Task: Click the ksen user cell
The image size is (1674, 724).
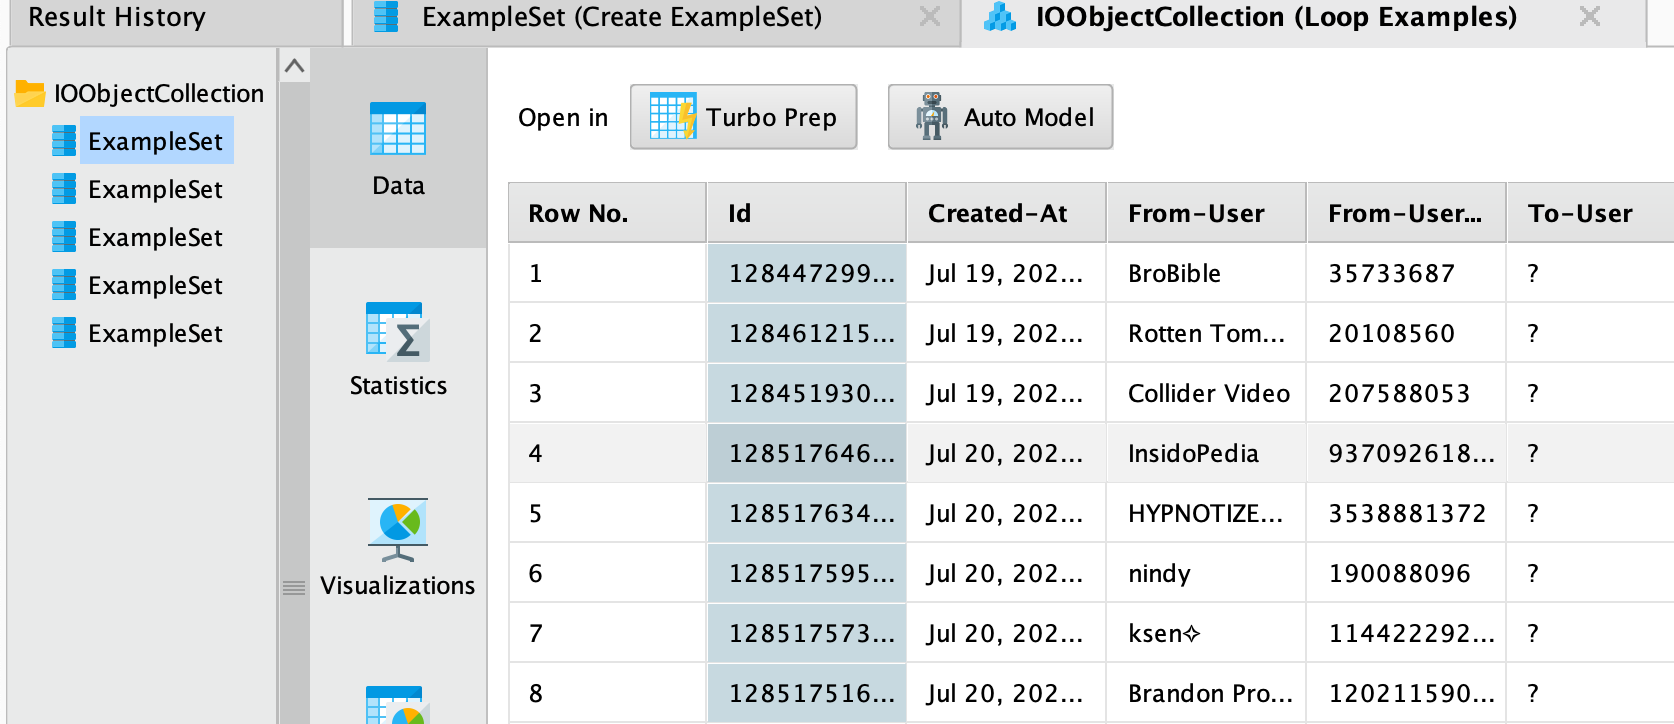Action: [x=1207, y=633]
